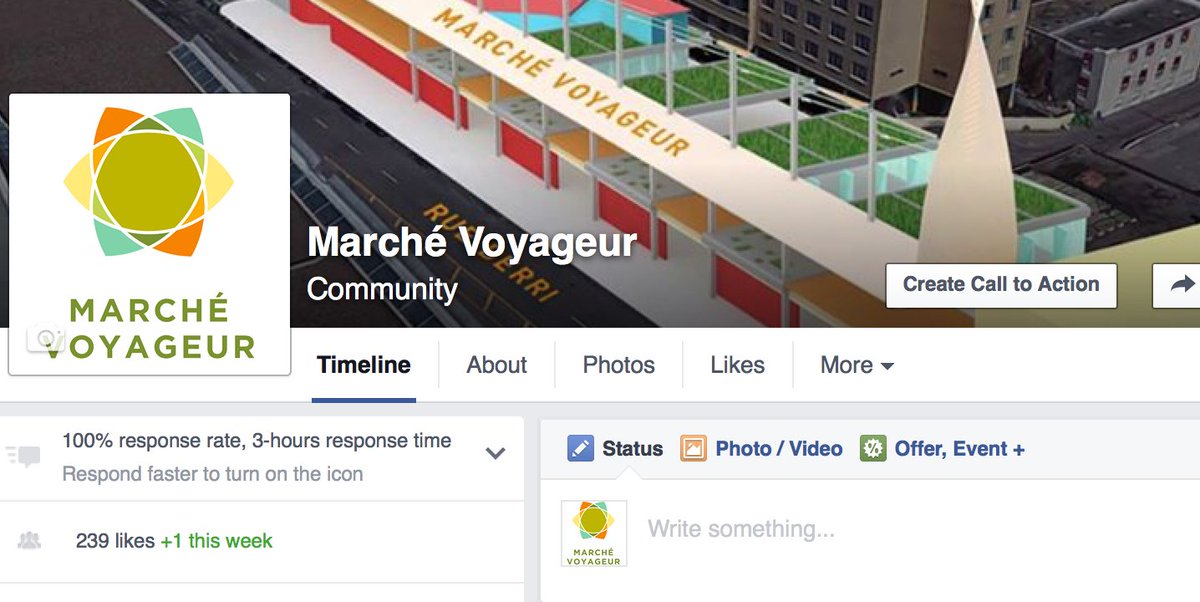Click the small Marché Voyageur avatar in composer
This screenshot has width=1200, height=602.
click(x=594, y=533)
